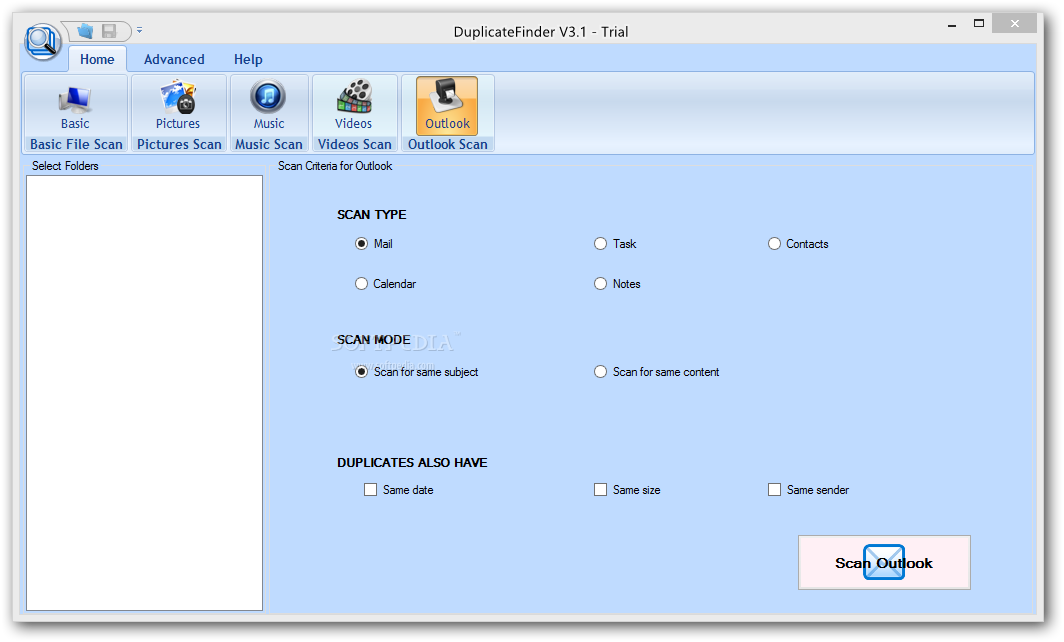Open the Help ribbon tab
The image size is (1064, 642).
(248, 59)
